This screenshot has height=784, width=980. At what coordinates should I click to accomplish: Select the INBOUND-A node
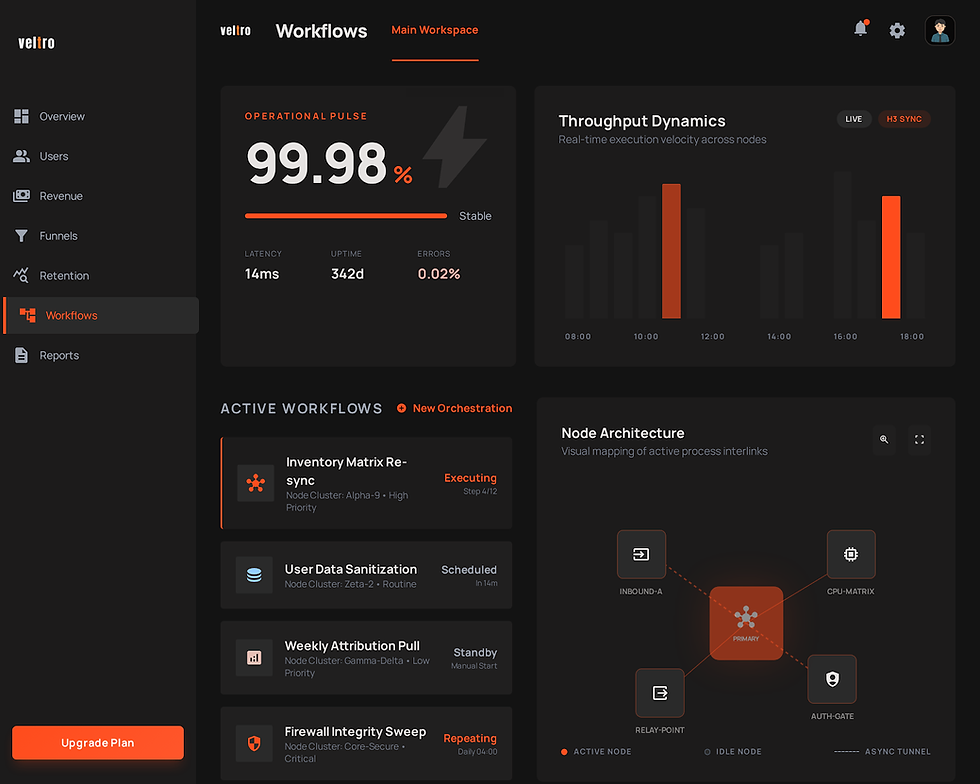coord(641,555)
